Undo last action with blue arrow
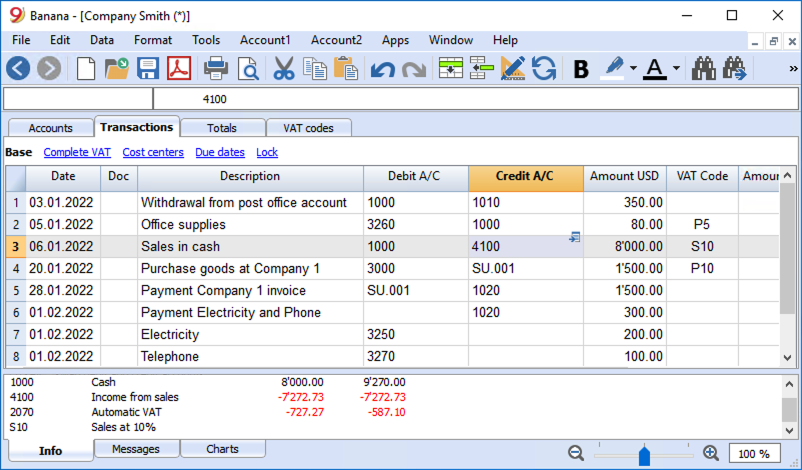This screenshot has width=802, height=470. tap(383, 69)
